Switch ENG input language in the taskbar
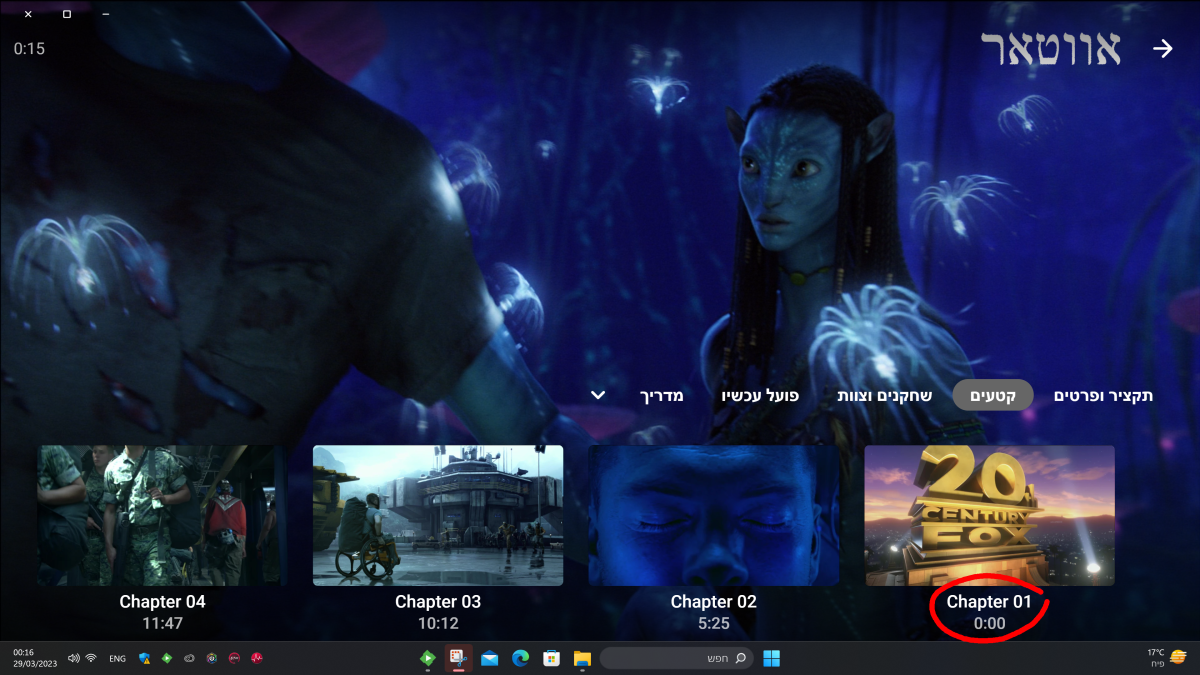1200x675 pixels. click(x=117, y=658)
